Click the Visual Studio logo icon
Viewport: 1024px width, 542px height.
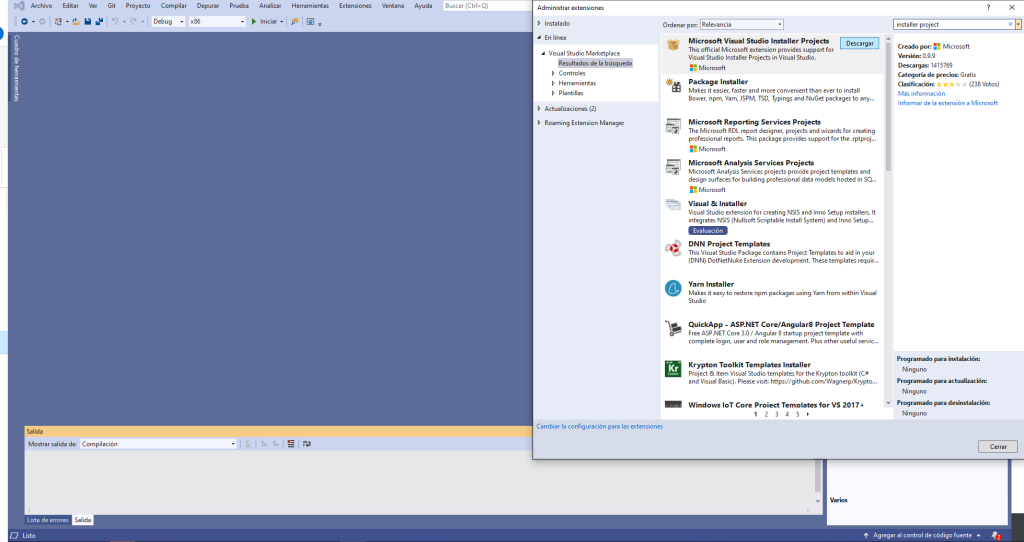pyautogui.click(x=19, y=6)
